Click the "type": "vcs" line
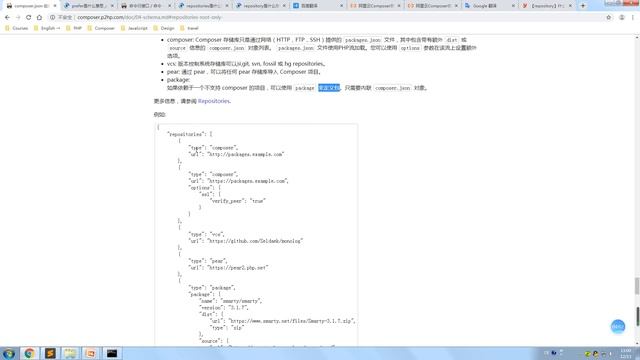This screenshot has height=360, width=640. [207, 234]
